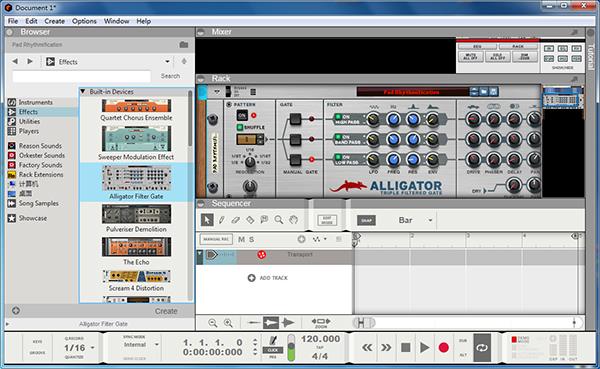600x369 pixels.
Task: Toggle the Snap button in the sequencer
Action: click(366, 220)
